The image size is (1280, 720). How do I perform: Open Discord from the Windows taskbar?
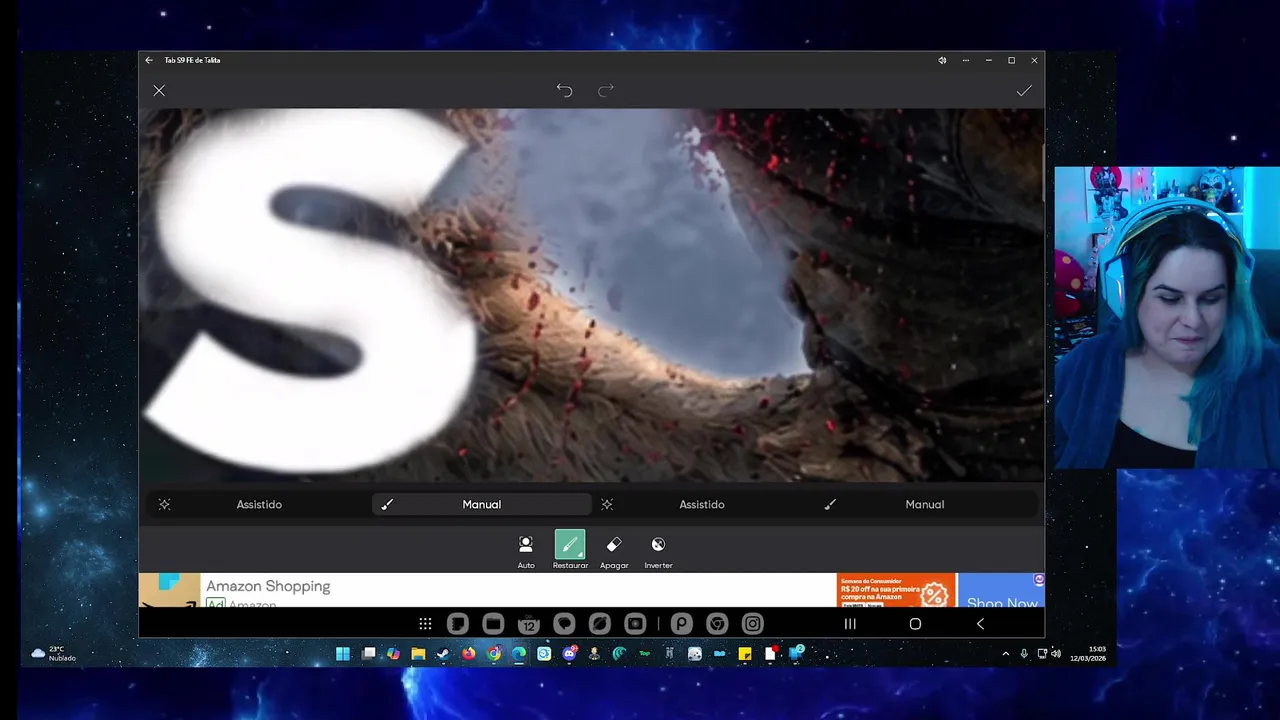pos(569,654)
